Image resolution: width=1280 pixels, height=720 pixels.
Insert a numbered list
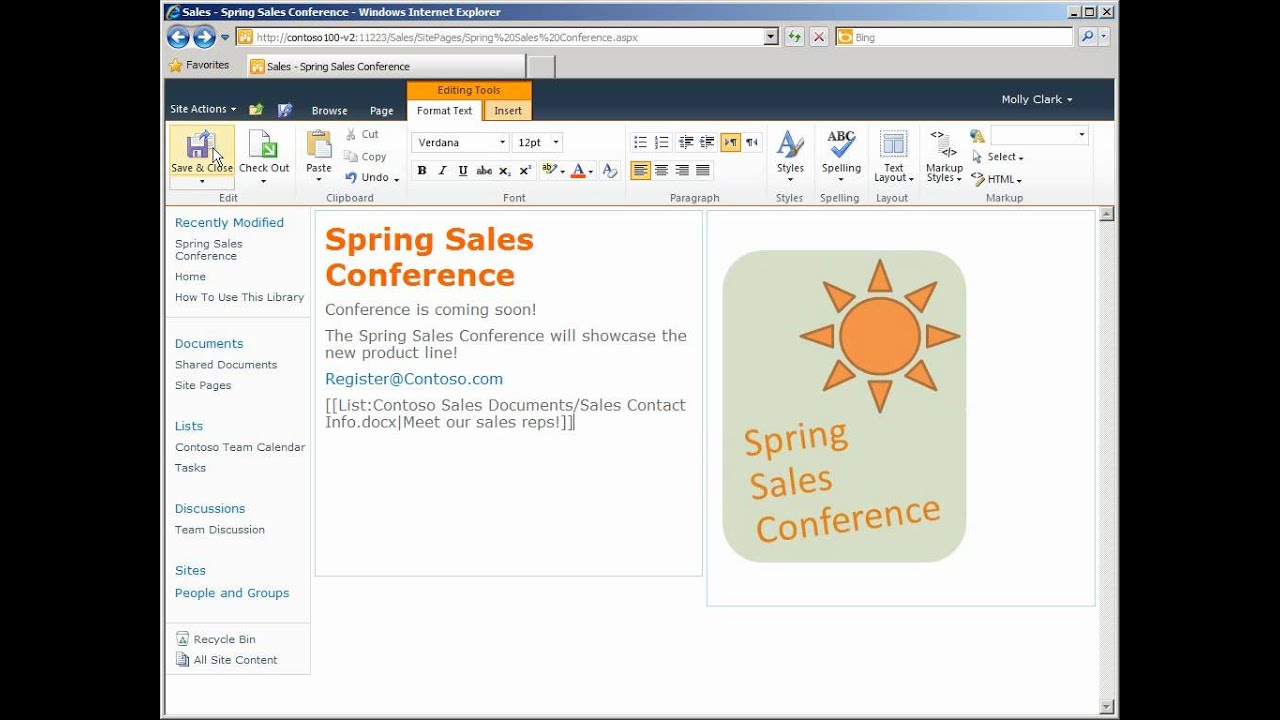coord(661,142)
